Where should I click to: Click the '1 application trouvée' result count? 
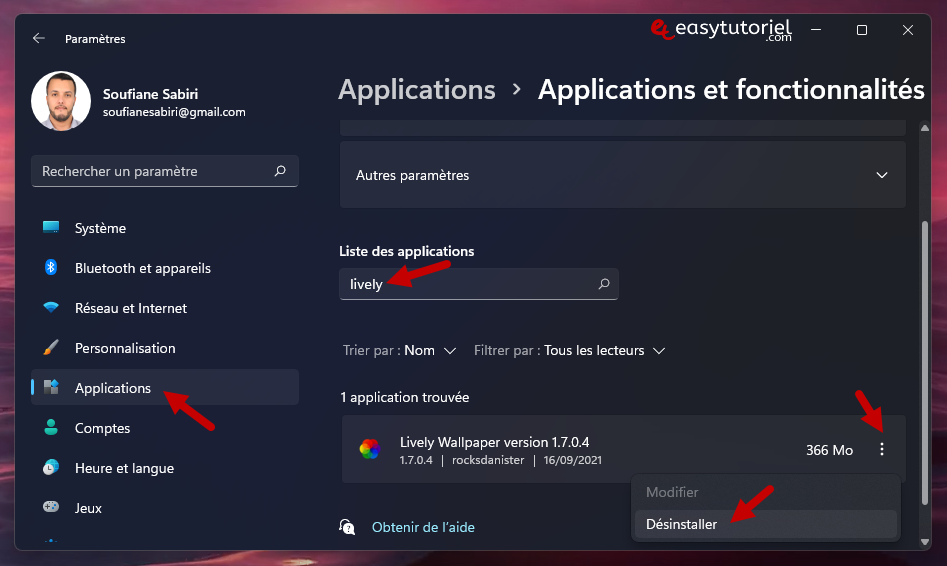click(x=405, y=397)
